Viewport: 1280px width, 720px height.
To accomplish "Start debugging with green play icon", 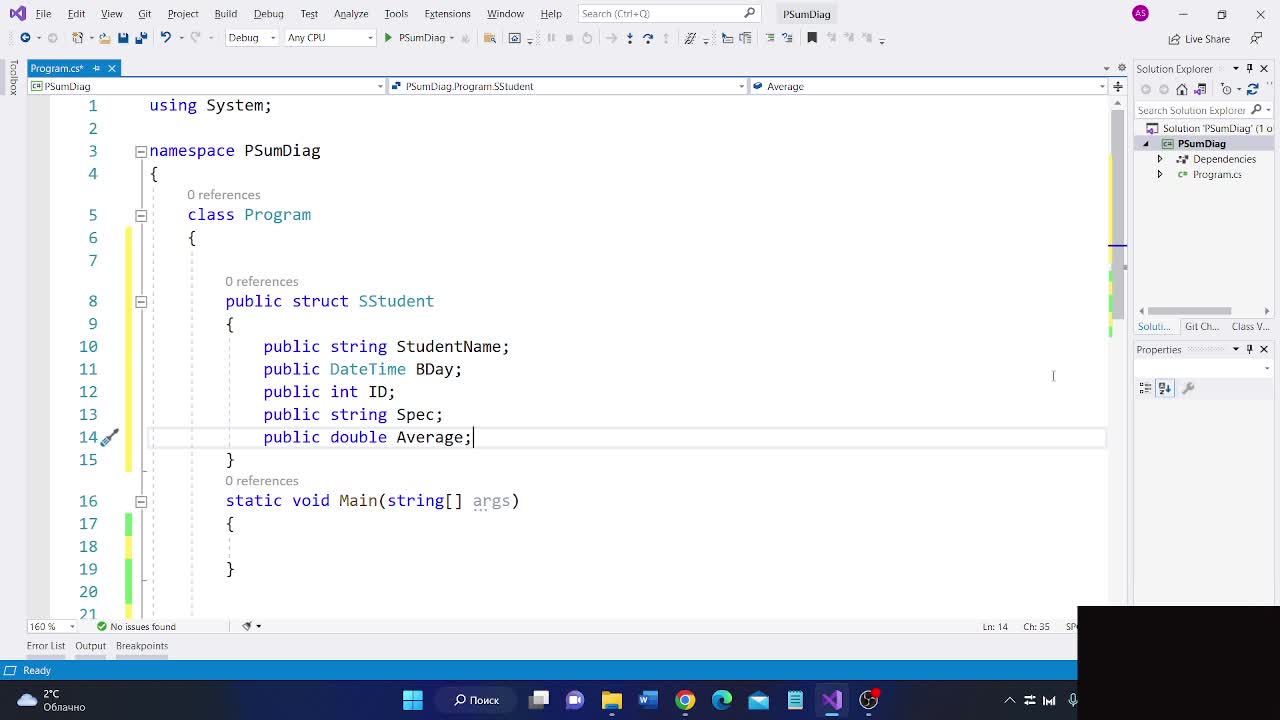I will click(388, 38).
